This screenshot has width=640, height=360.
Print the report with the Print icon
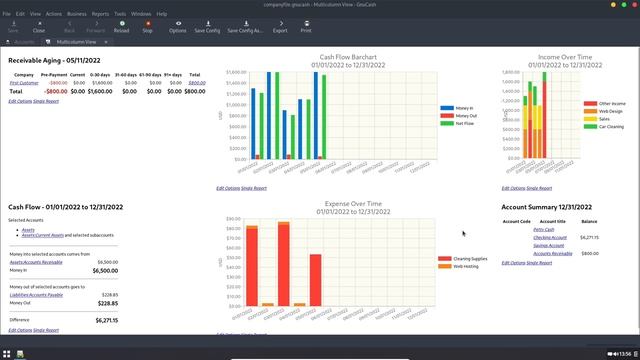coord(306,27)
